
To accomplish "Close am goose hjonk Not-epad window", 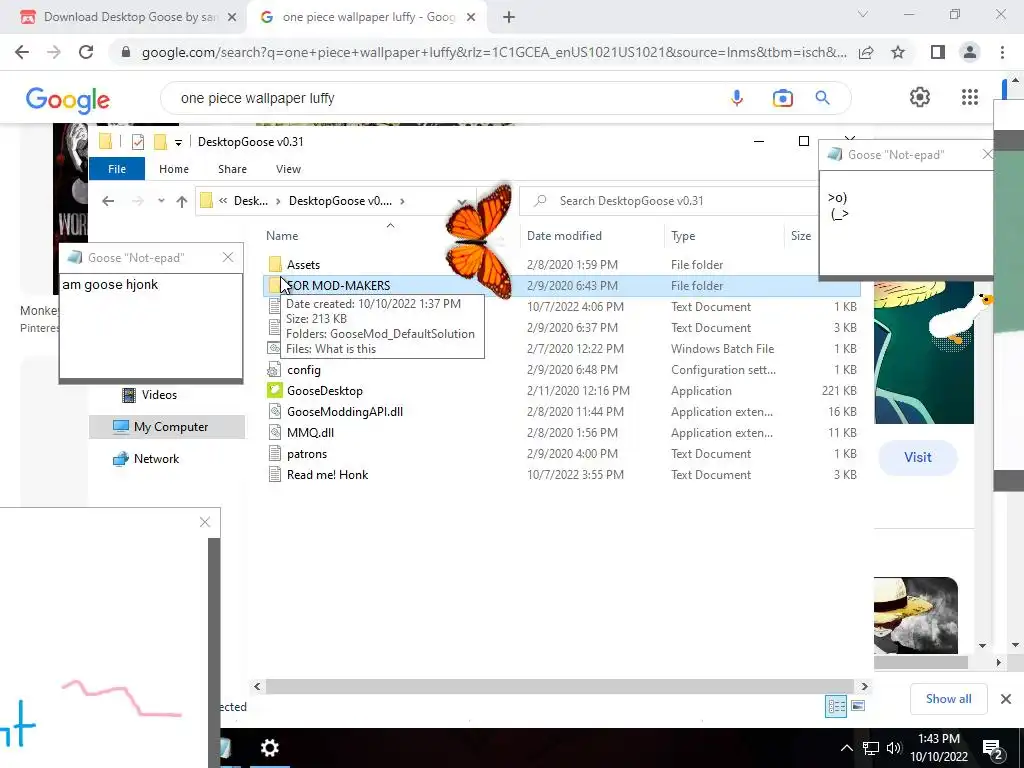I will click(x=228, y=257).
